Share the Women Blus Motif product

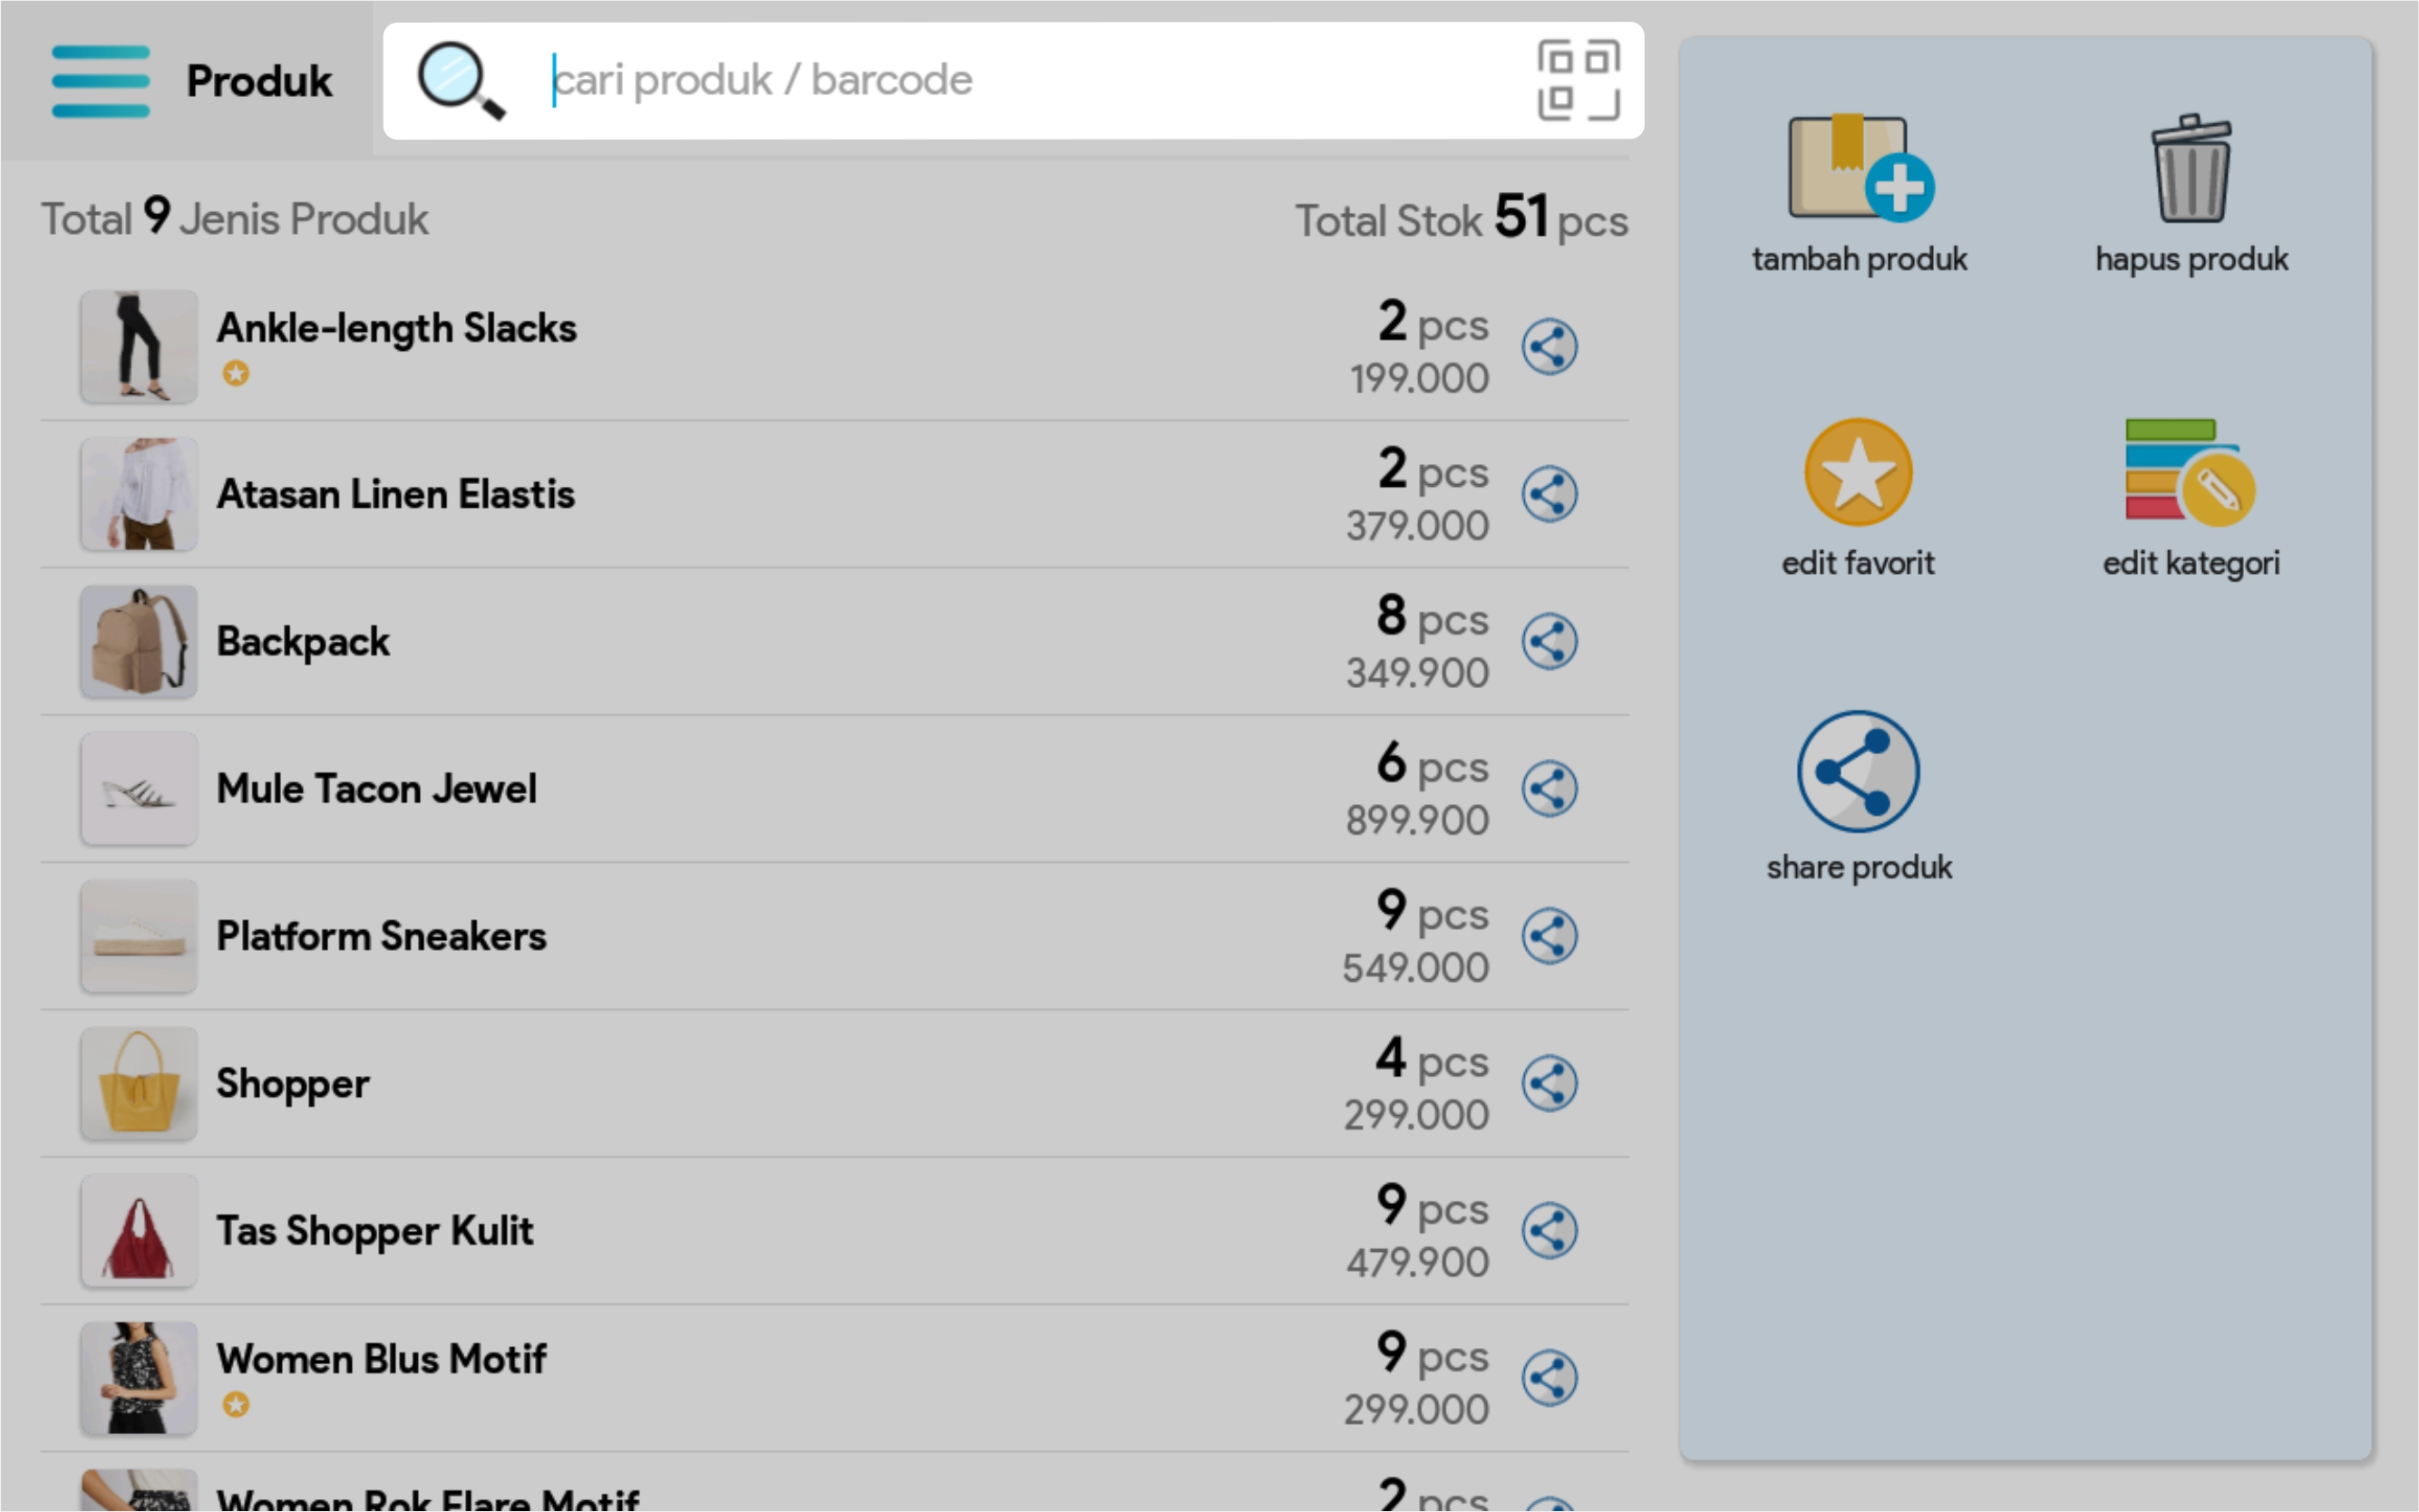[x=1549, y=1378]
